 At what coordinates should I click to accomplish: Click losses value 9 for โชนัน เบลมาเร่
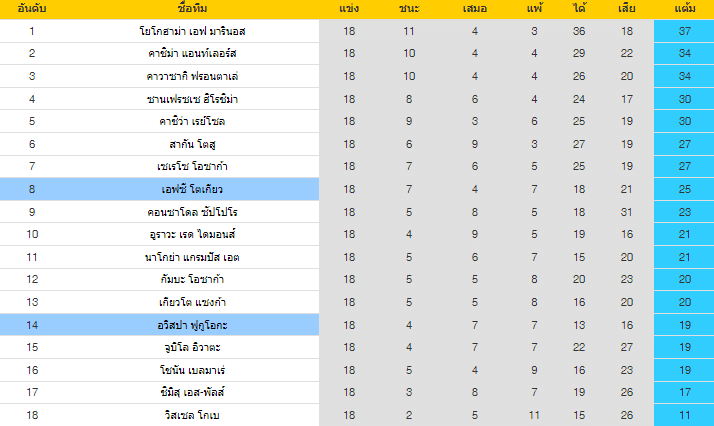[x=534, y=370]
